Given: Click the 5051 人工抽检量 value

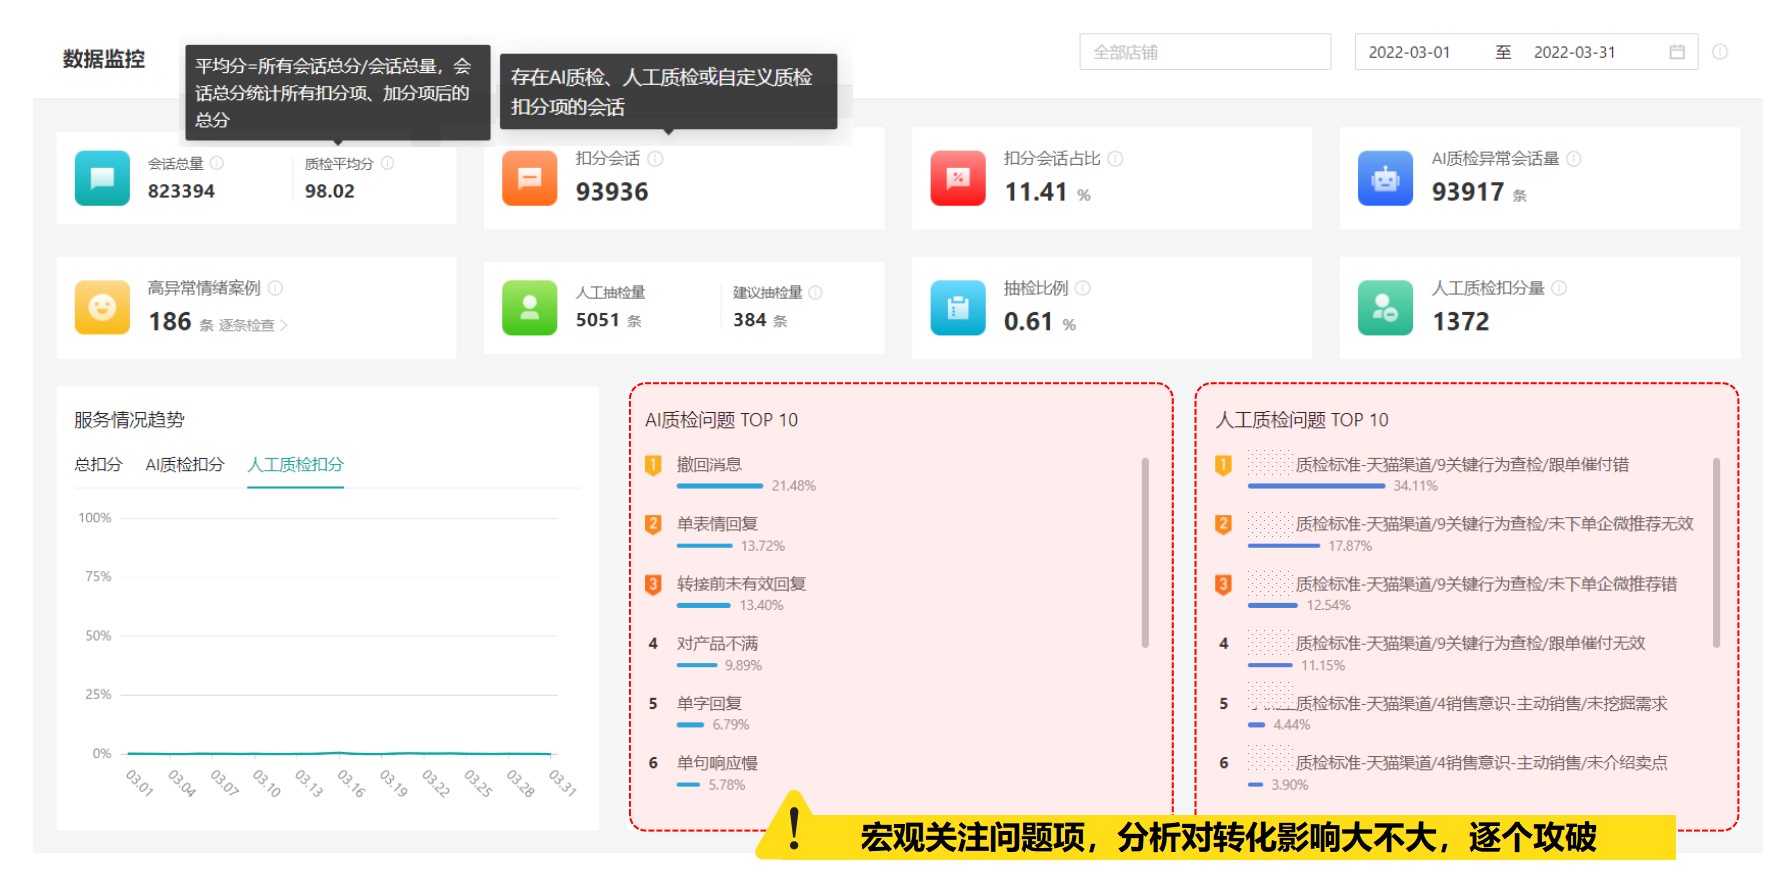Looking at the screenshot, I should pos(597,320).
